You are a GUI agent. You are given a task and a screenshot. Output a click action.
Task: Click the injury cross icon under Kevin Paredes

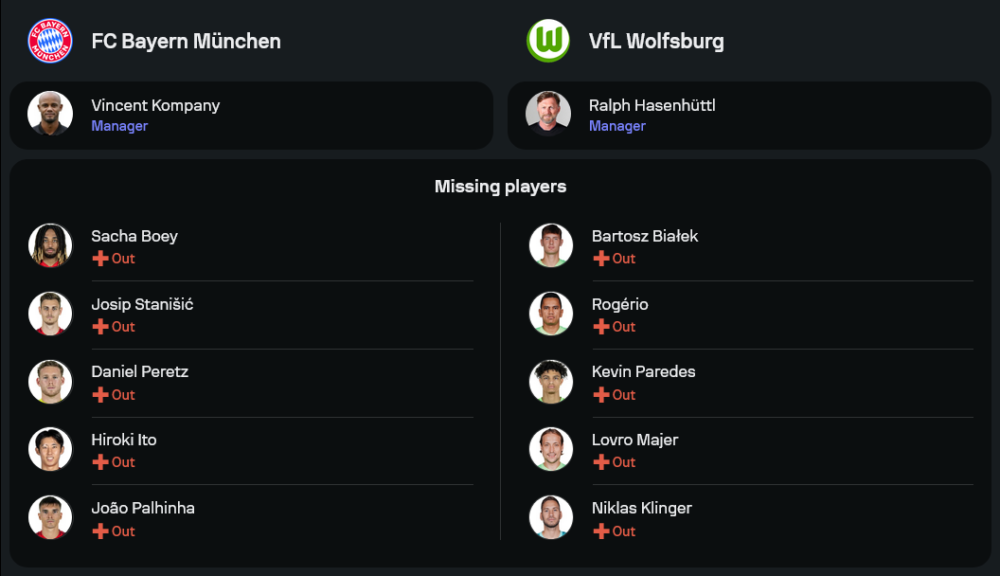pyautogui.click(x=601, y=395)
